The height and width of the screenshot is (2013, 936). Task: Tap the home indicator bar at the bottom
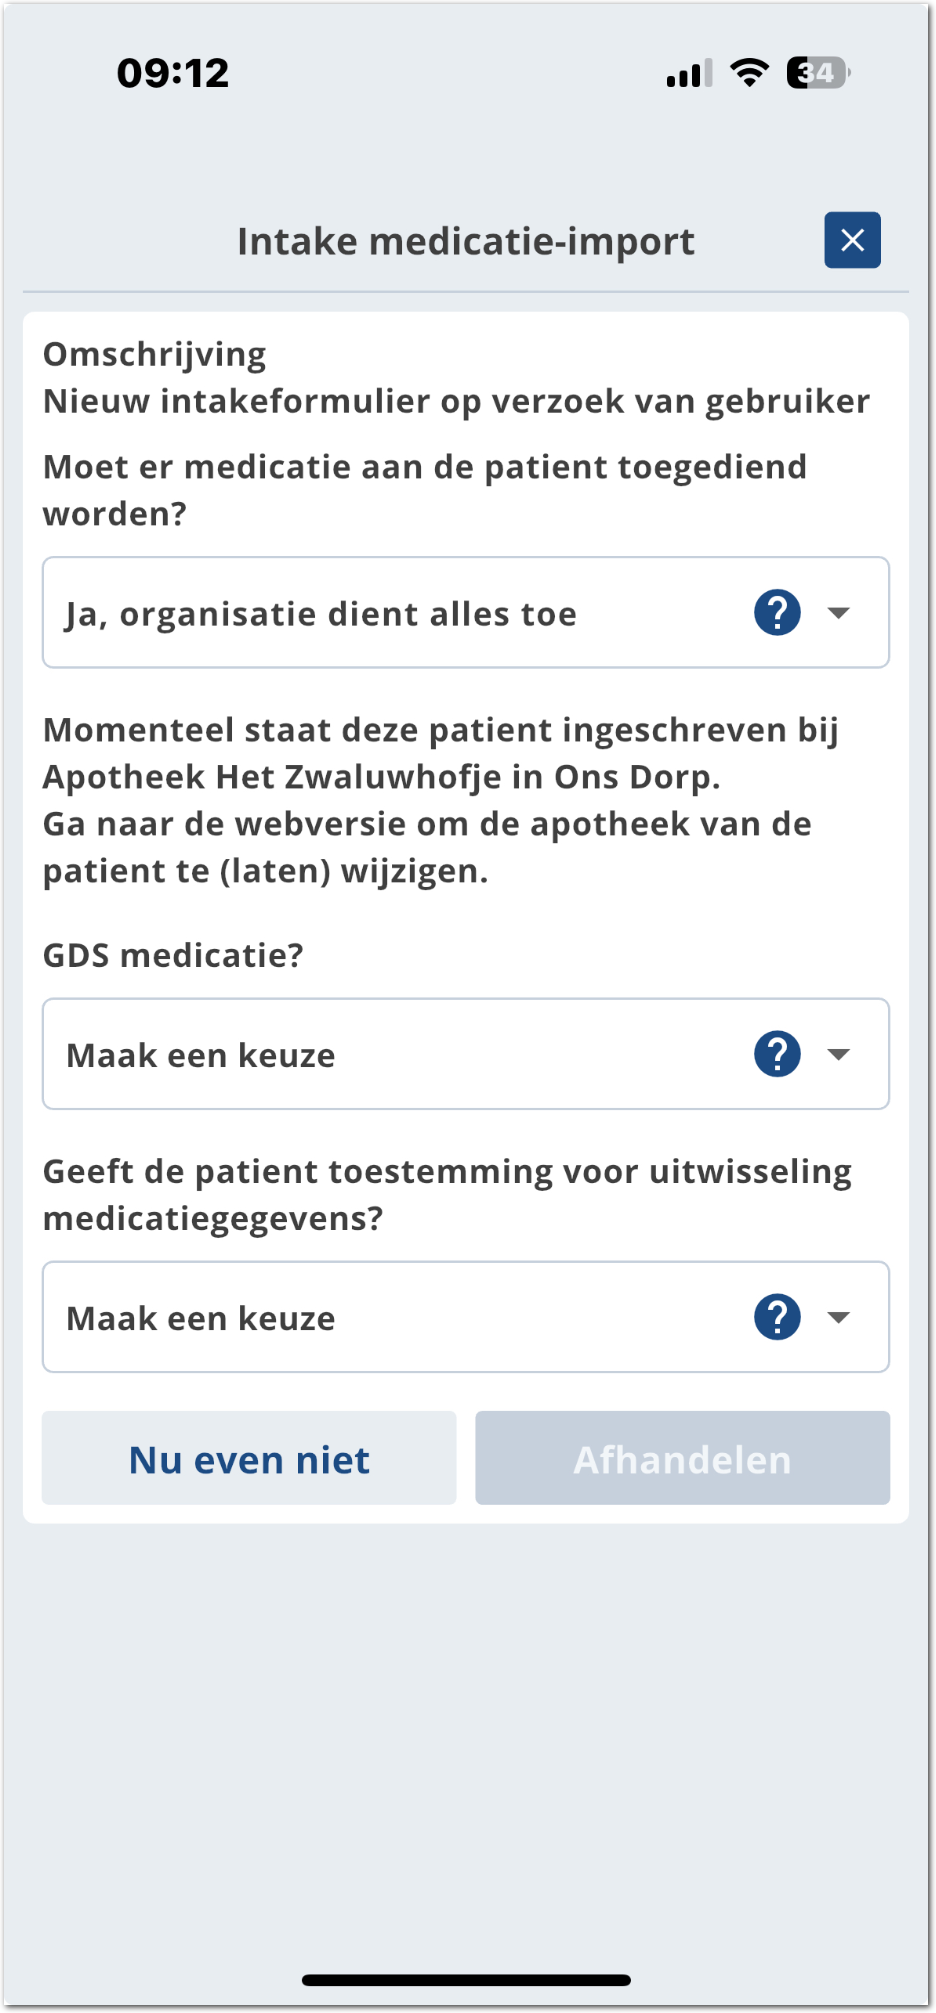click(x=466, y=1980)
